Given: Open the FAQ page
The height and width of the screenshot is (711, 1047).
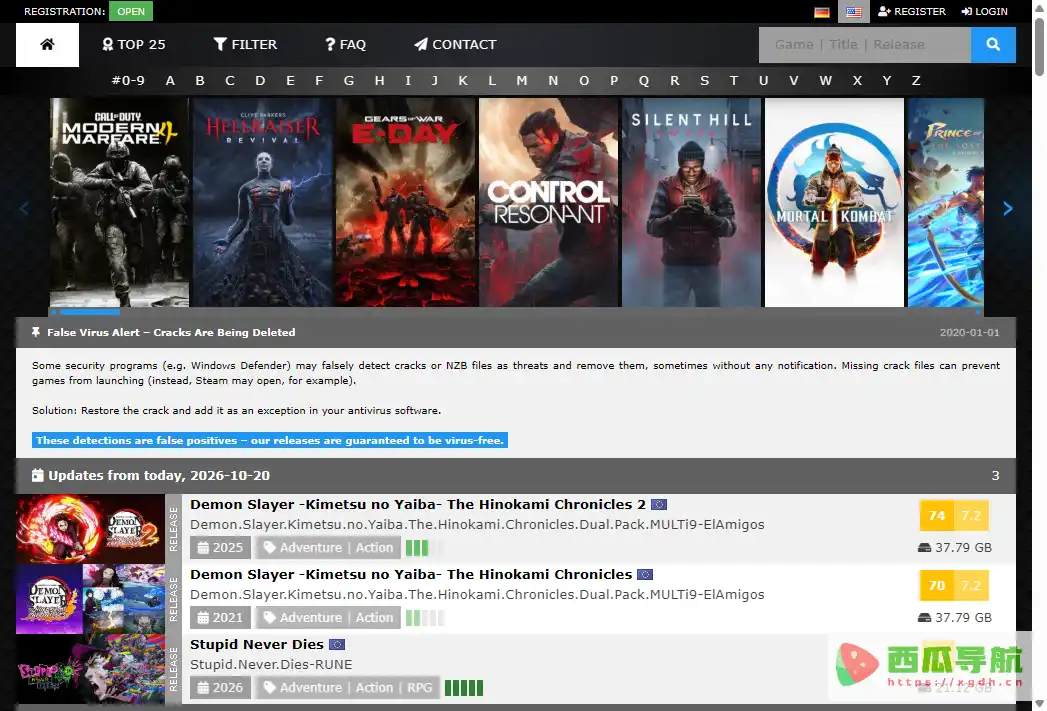Looking at the screenshot, I should [345, 45].
